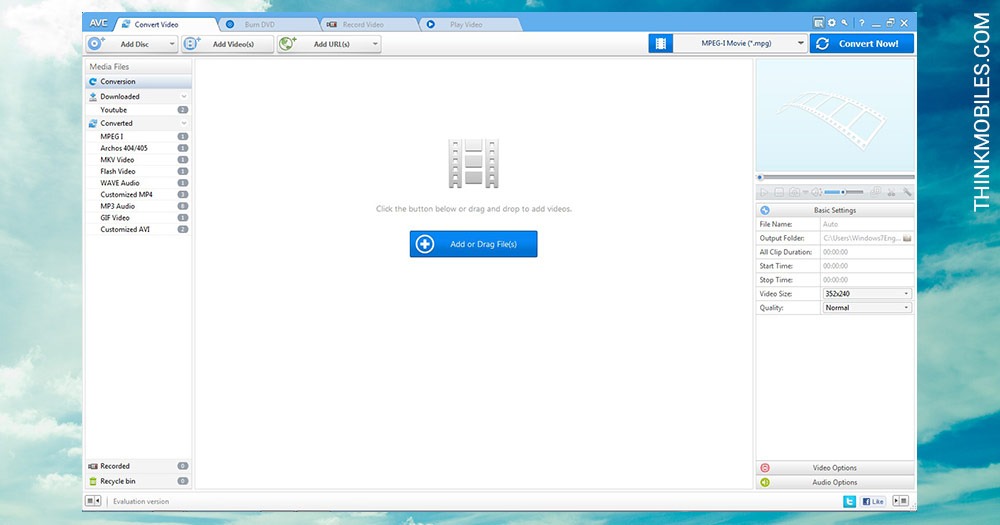Open the Quality dropdown
This screenshot has width=1000, height=525.
[x=867, y=307]
